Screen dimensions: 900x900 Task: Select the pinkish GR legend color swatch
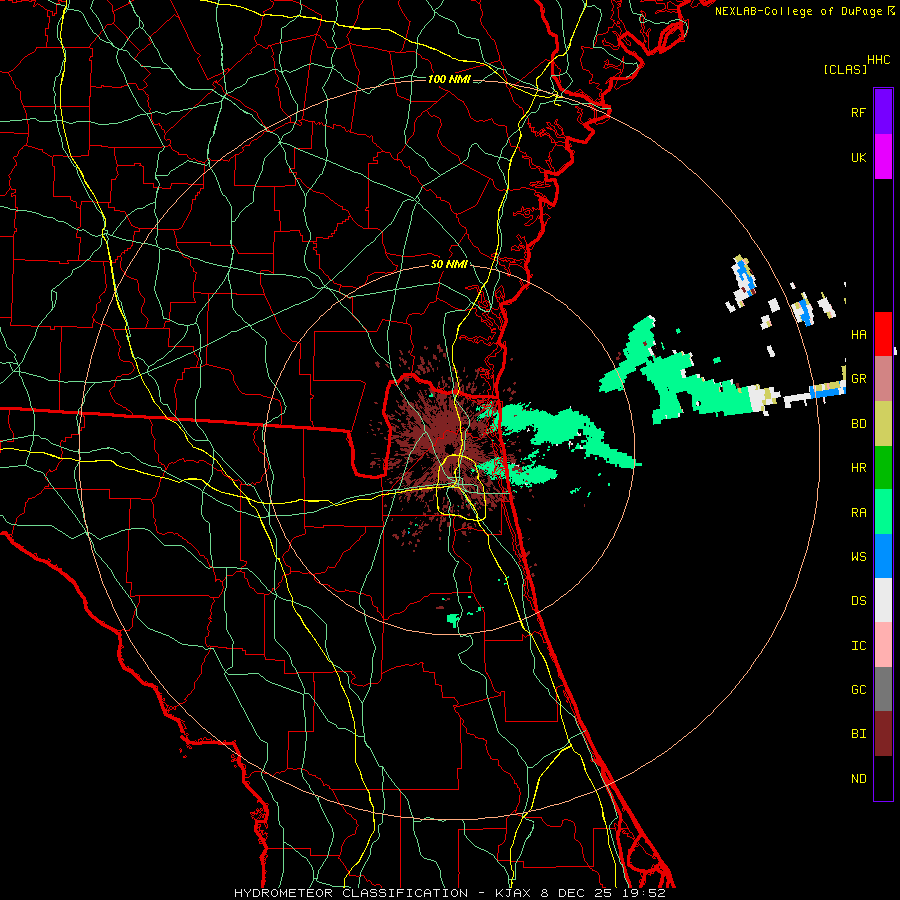pyautogui.click(x=883, y=379)
